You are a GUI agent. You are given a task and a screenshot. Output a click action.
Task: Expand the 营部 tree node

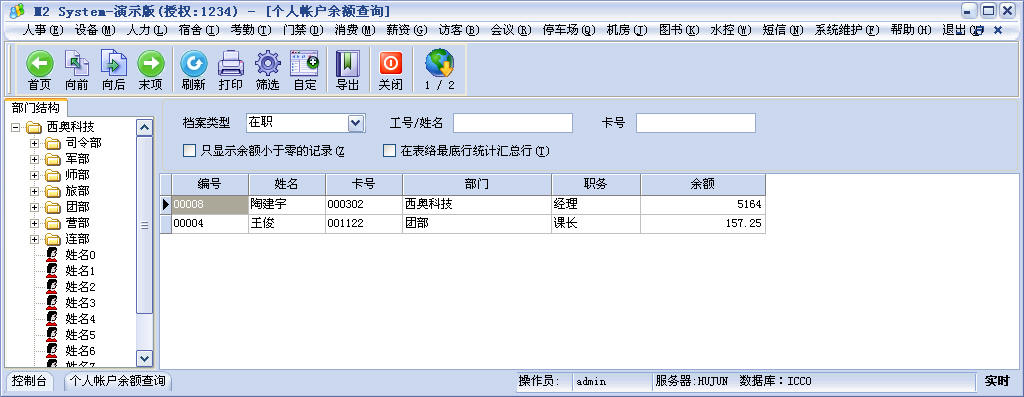point(35,223)
